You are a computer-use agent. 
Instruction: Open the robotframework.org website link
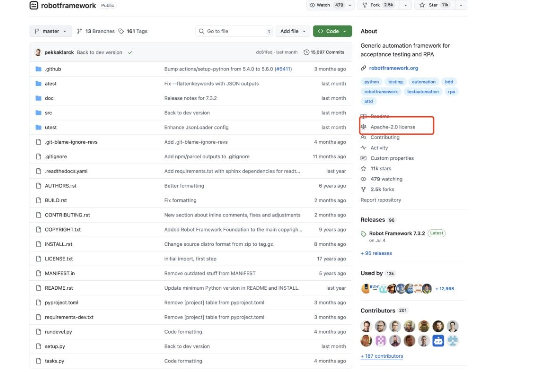[393, 68]
